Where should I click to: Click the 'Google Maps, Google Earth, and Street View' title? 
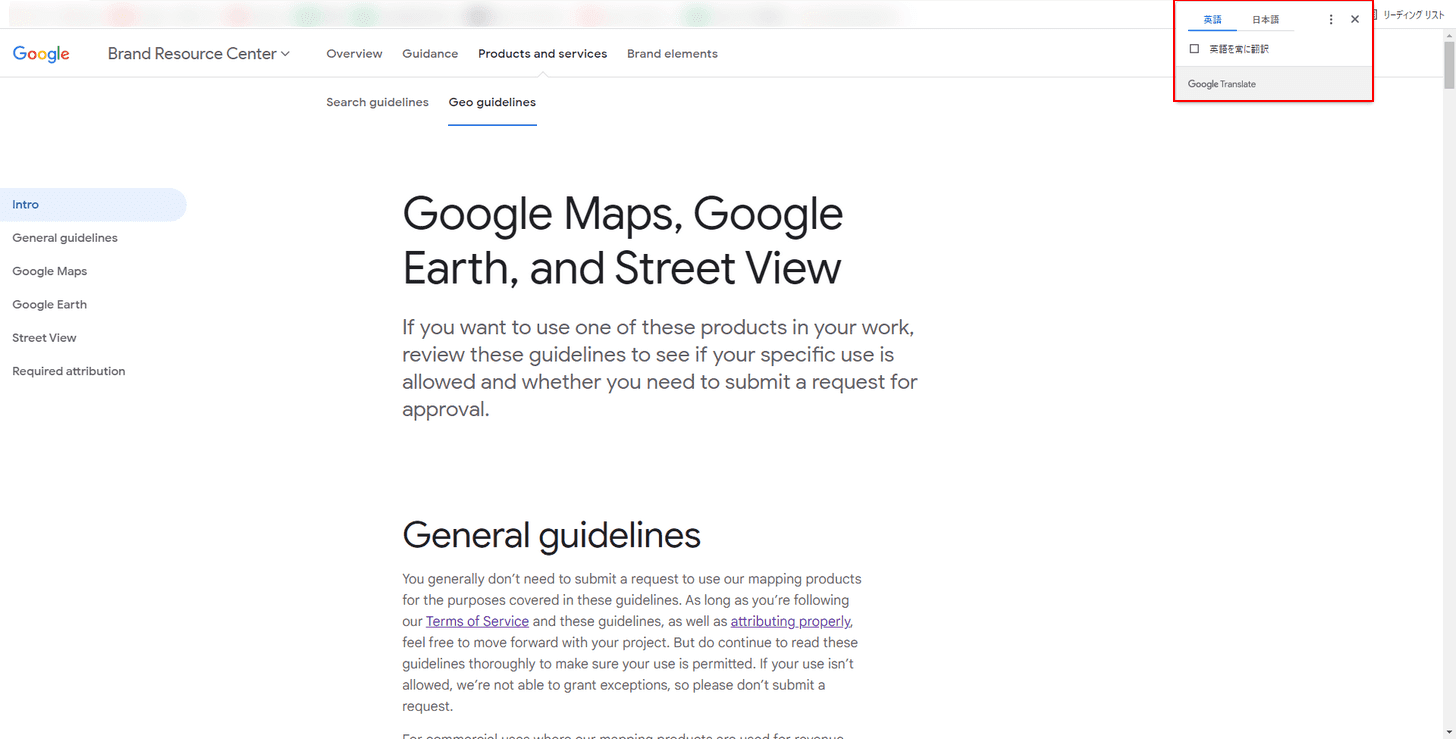(x=622, y=241)
